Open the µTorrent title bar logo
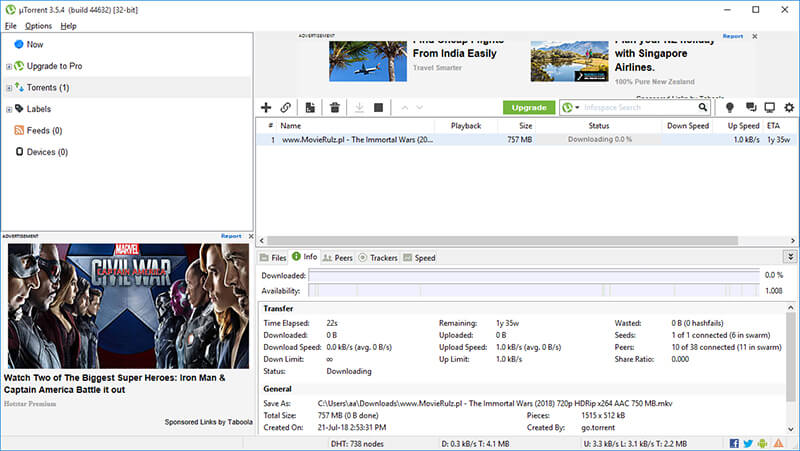Viewport: 800px width, 451px height. pos(10,9)
